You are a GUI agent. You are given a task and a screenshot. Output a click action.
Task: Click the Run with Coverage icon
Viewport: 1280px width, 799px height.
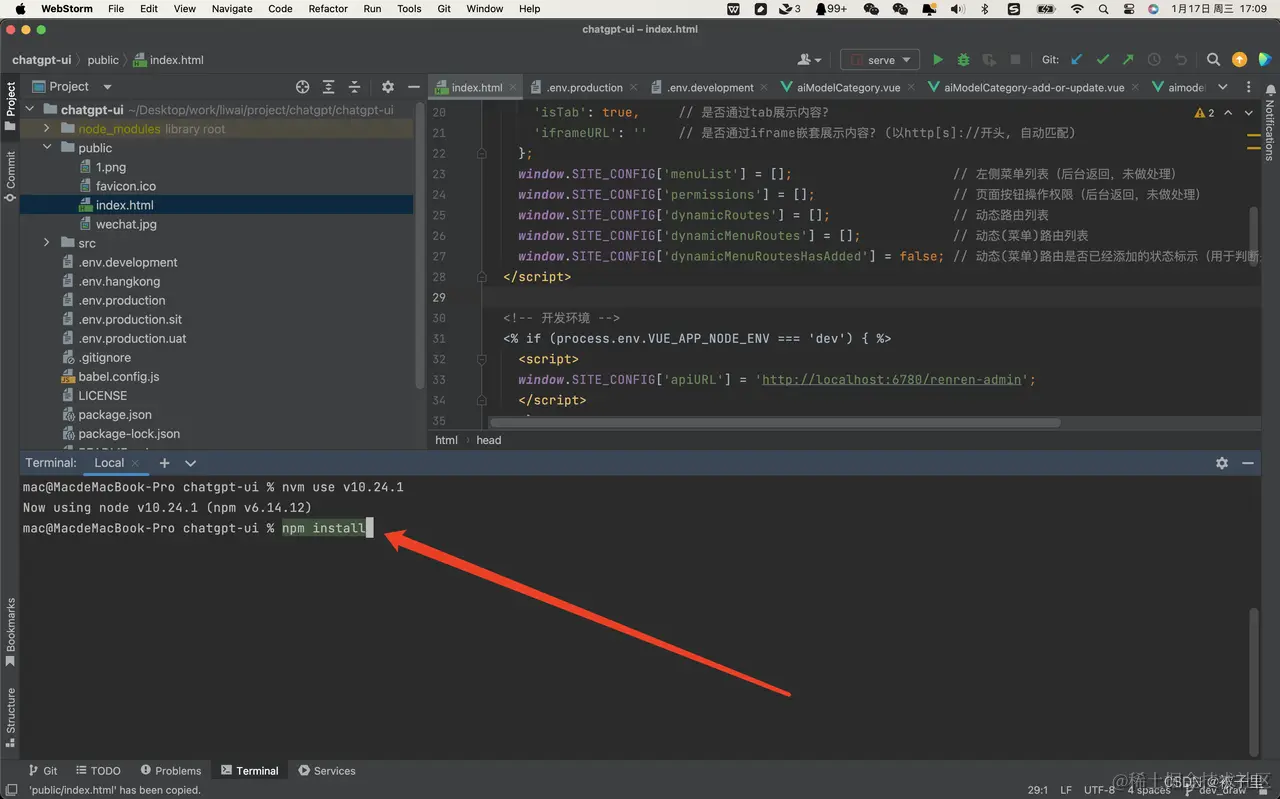990,60
